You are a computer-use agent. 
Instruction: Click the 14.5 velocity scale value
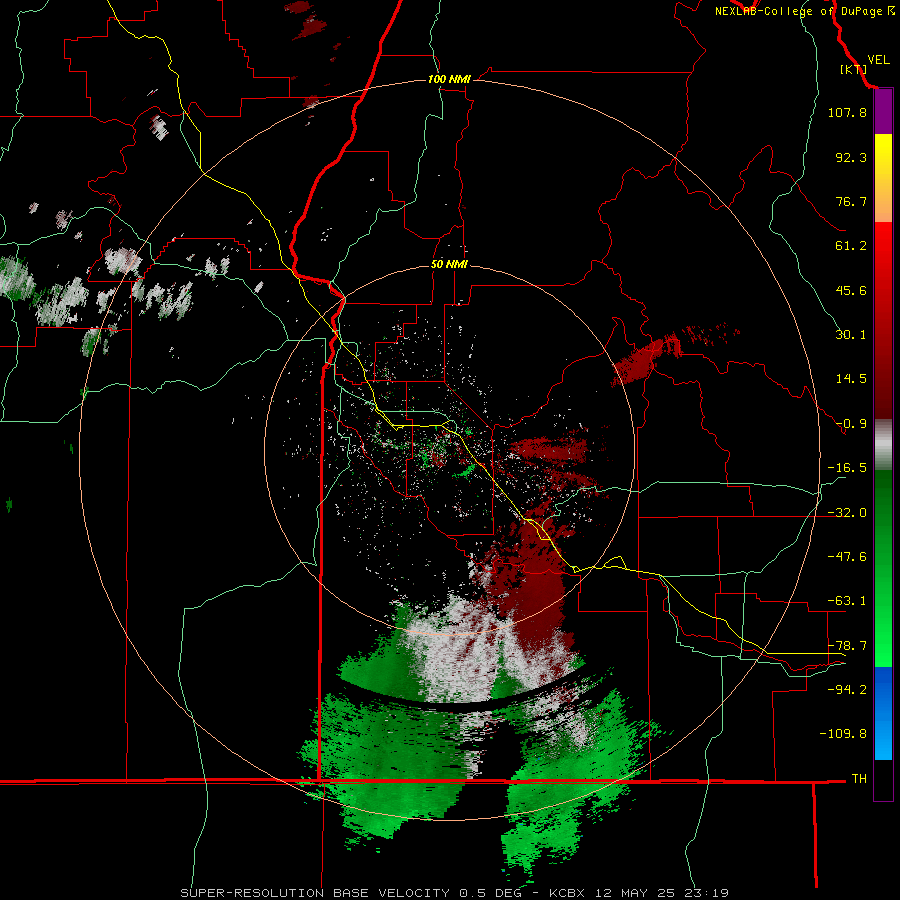click(x=851, y=379)
